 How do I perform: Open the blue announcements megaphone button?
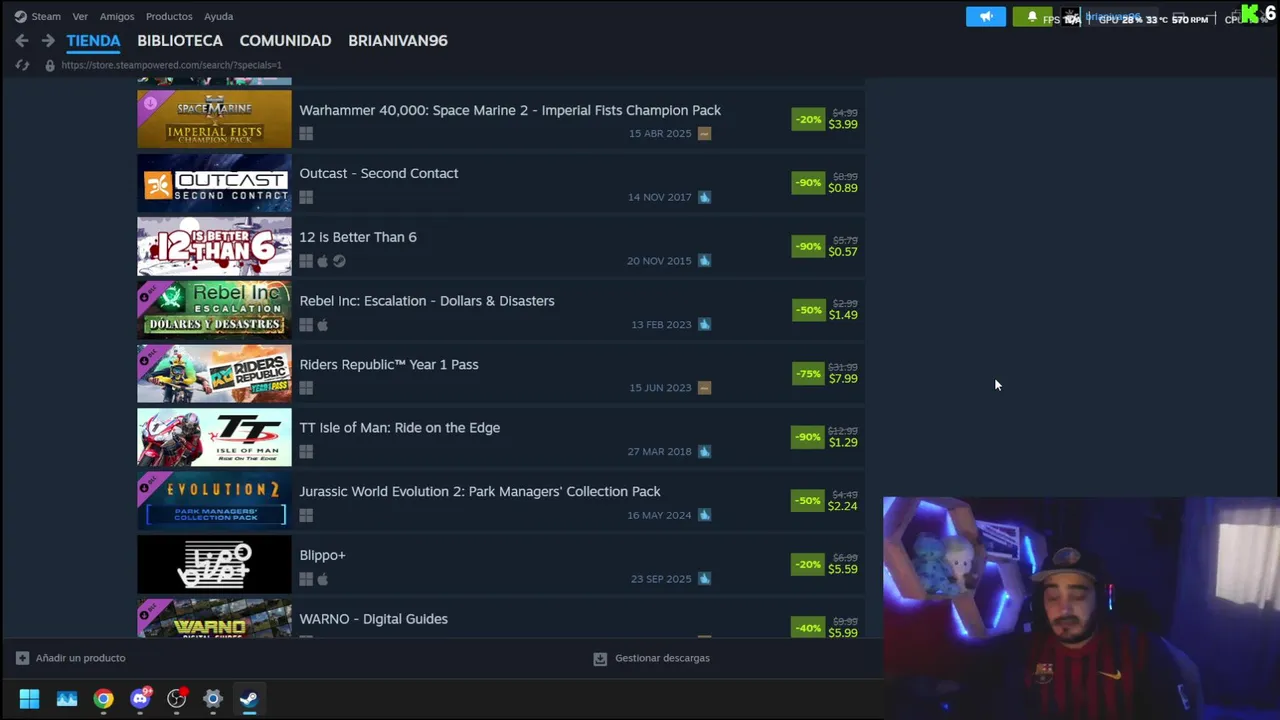tap(986, 16)
